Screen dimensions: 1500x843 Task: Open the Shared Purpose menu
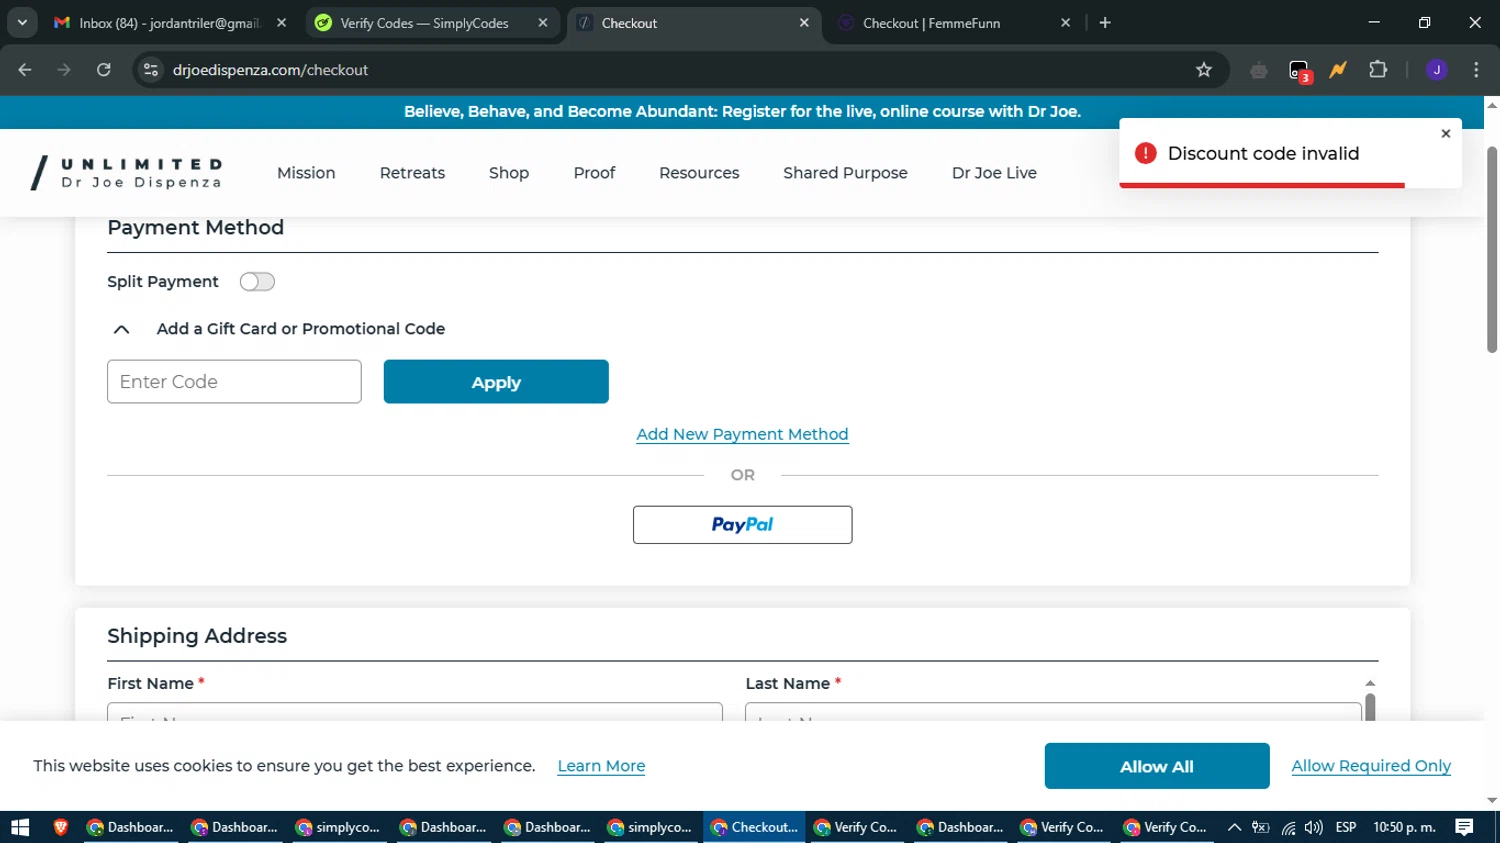click(845, 173)
